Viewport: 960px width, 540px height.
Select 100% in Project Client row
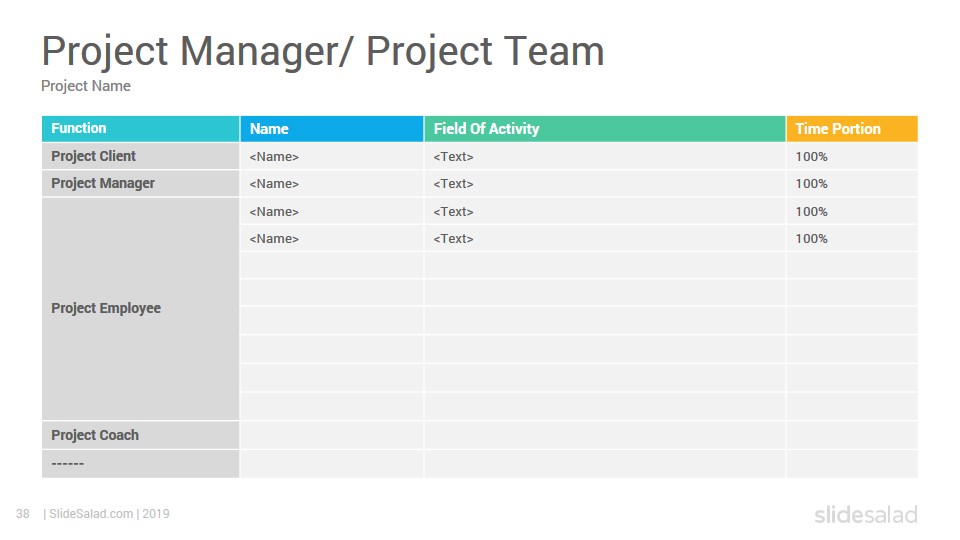811,157
